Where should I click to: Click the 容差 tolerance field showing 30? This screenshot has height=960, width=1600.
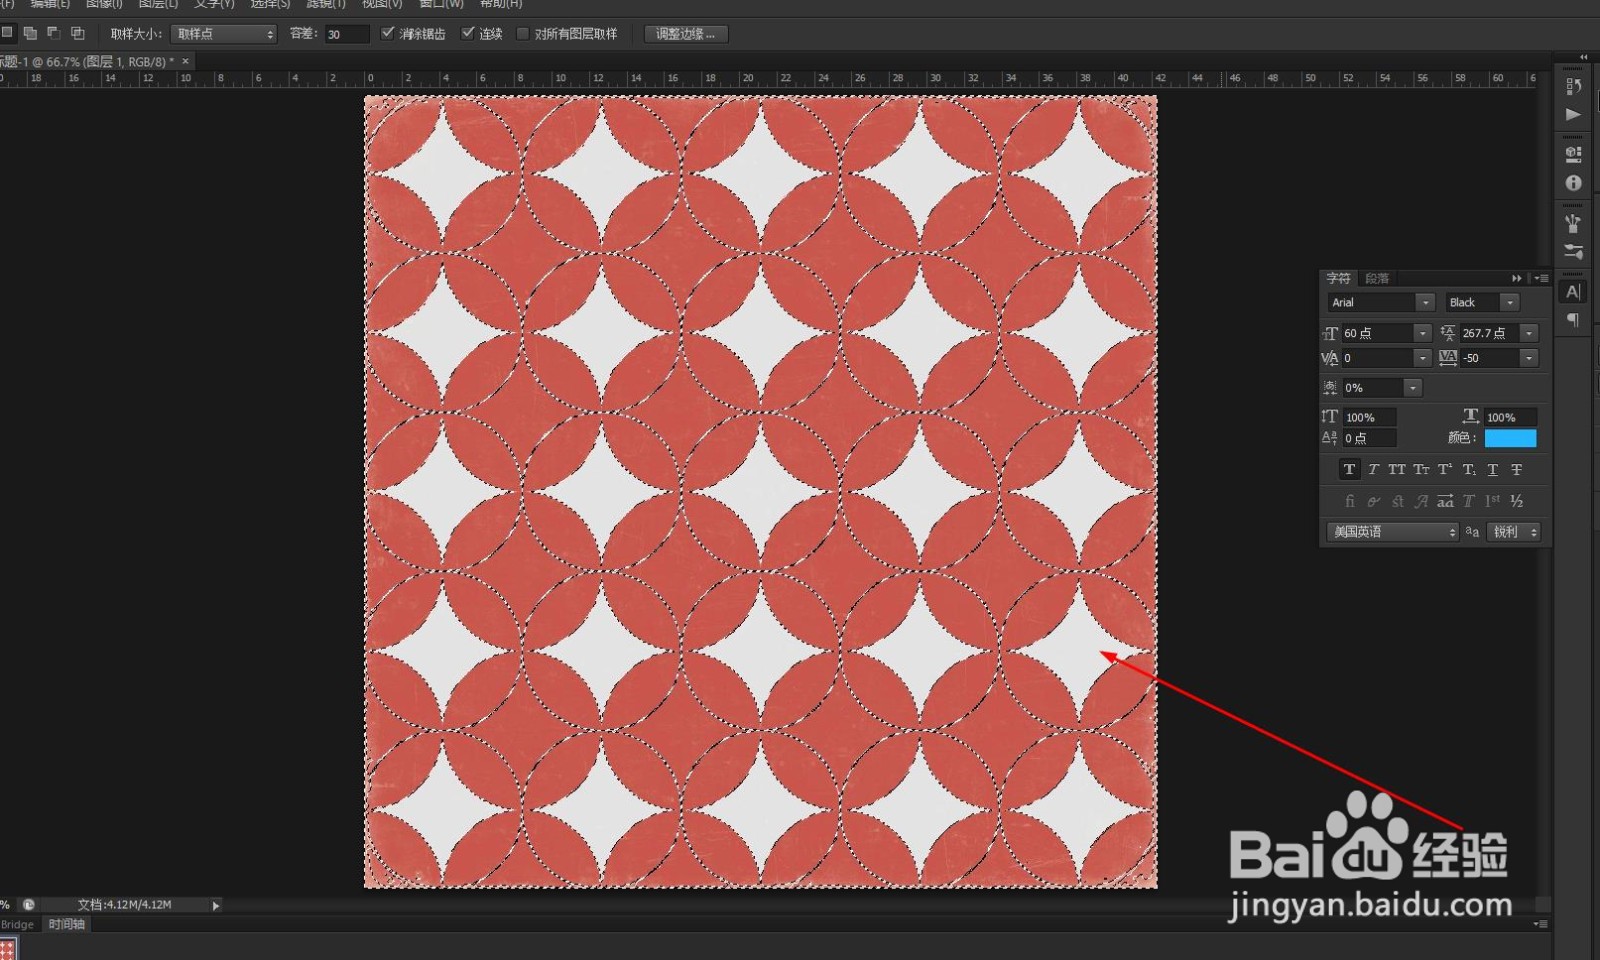point(347,34)
